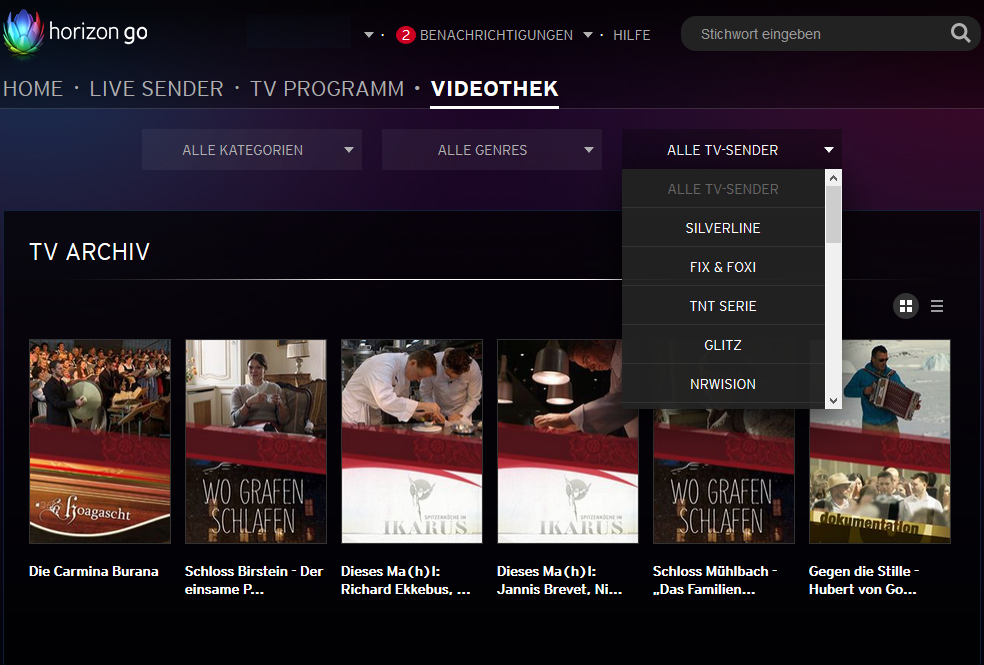Open the Hilfe link

[x=631, y=35]
